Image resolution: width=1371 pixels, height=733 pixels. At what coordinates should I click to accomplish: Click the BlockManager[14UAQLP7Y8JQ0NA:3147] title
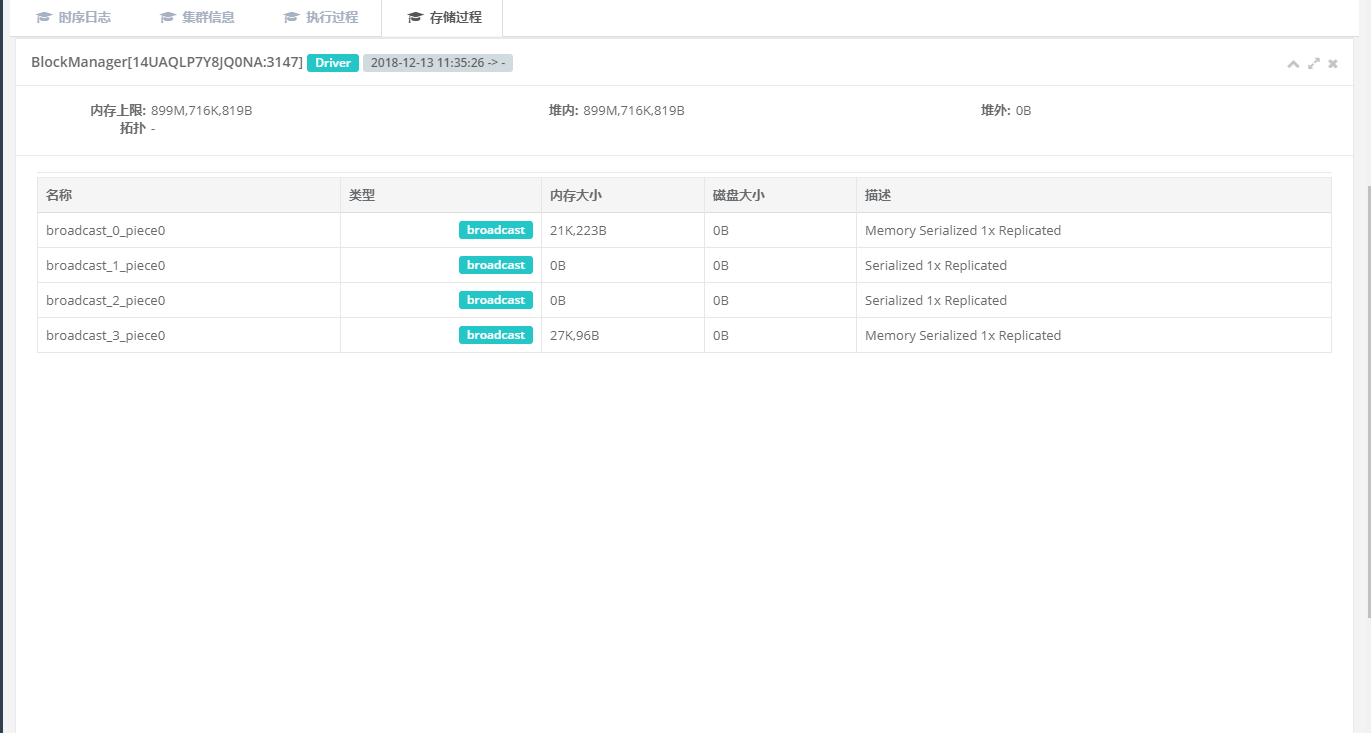tap(166, 62)
